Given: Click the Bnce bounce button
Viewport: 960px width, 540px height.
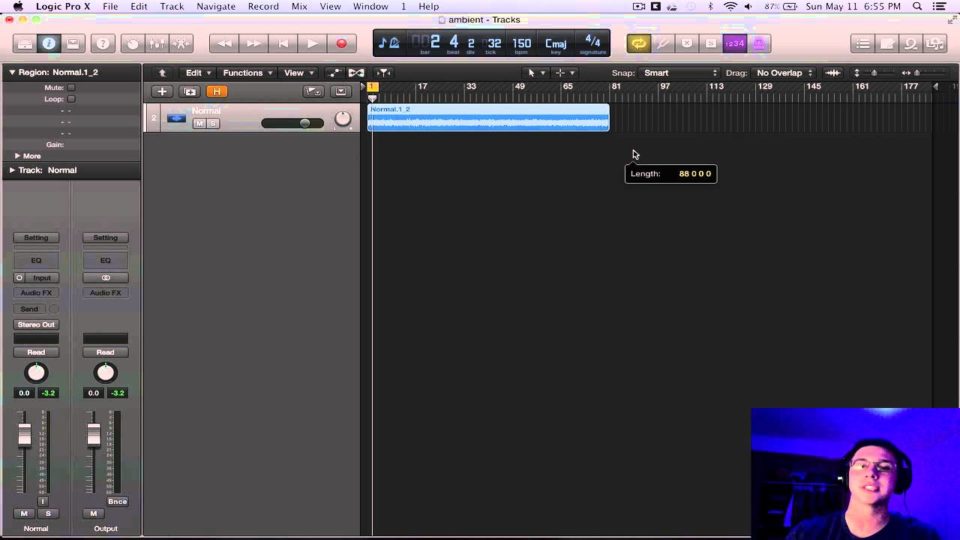Looking at the screenshot, I should (x=117, y=501).
